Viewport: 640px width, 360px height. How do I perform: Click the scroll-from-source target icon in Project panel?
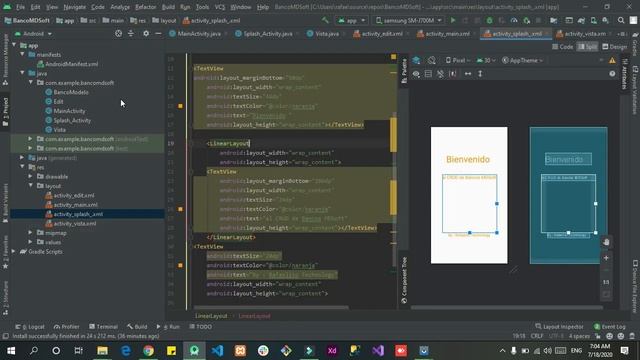(118, 34)
